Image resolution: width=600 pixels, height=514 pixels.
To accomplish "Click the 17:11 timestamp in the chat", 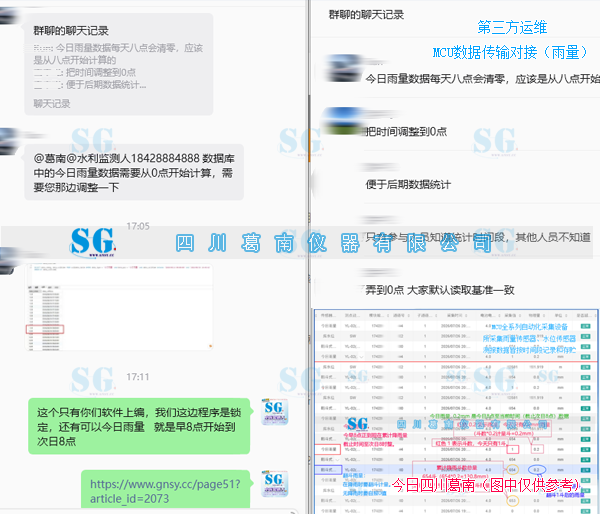I will (x=138, y=377).
